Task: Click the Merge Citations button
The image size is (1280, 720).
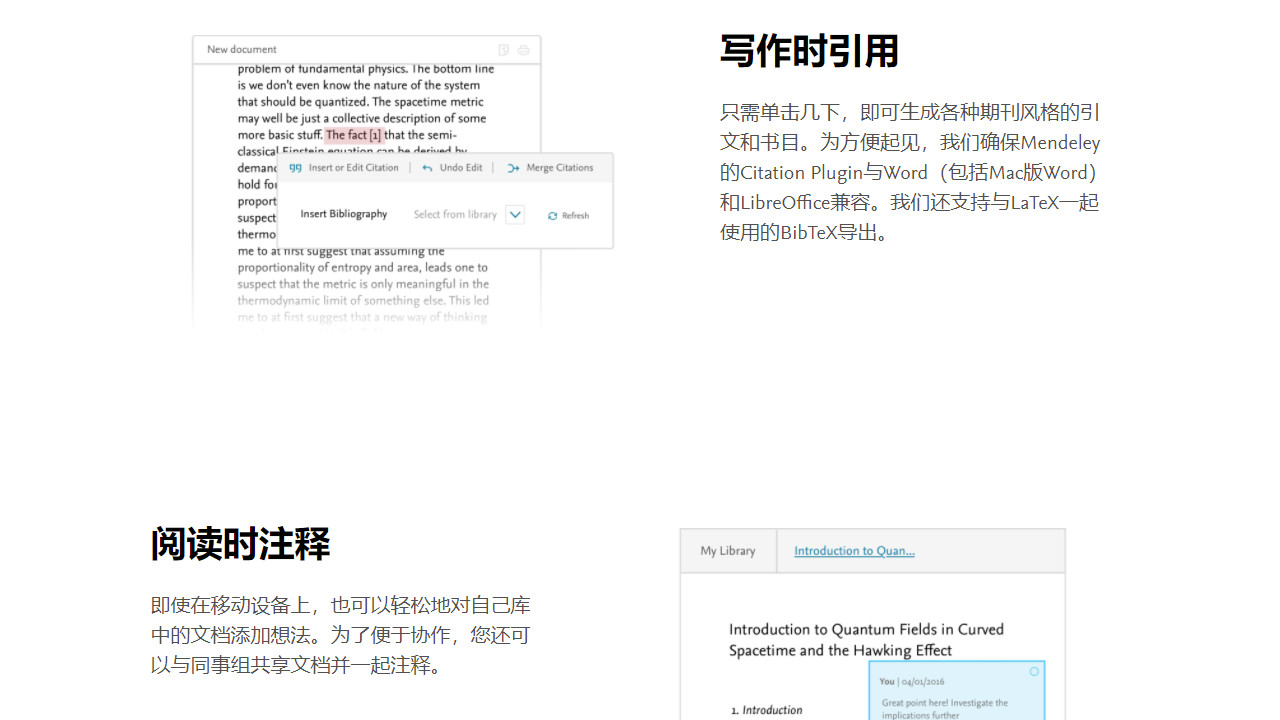Action: click(561, 167)
